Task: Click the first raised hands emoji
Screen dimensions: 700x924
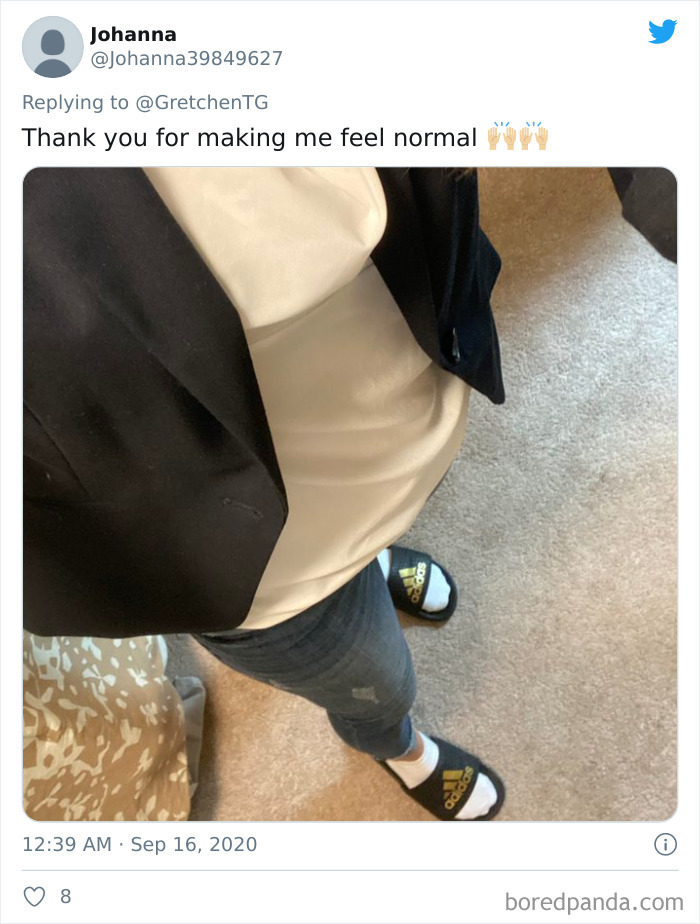Action: click(x=502, y=136)
